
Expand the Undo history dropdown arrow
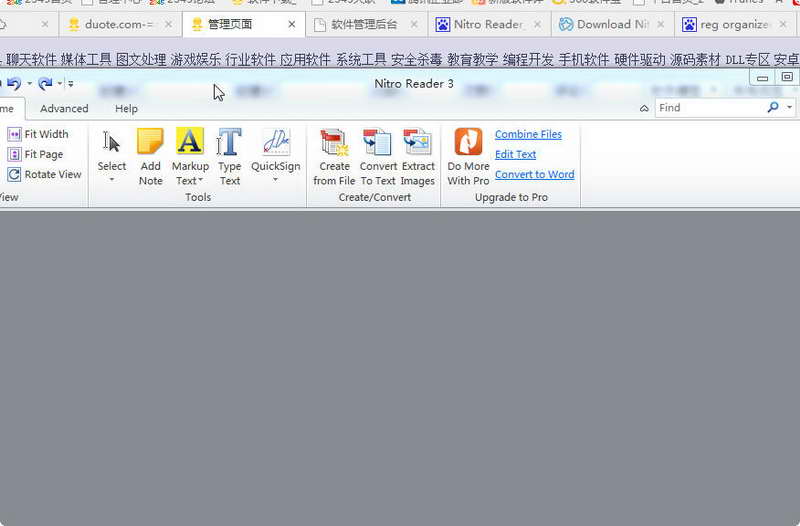point(29,83)
